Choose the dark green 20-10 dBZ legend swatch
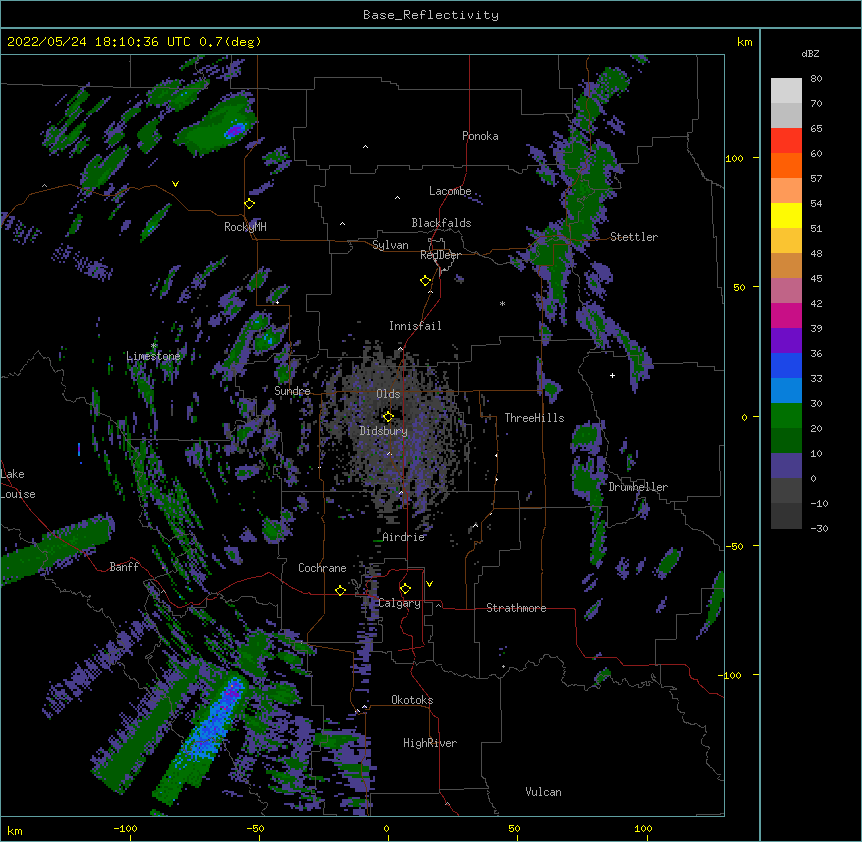This screenshot has width=862, height=842. click(x=786, y=440)
